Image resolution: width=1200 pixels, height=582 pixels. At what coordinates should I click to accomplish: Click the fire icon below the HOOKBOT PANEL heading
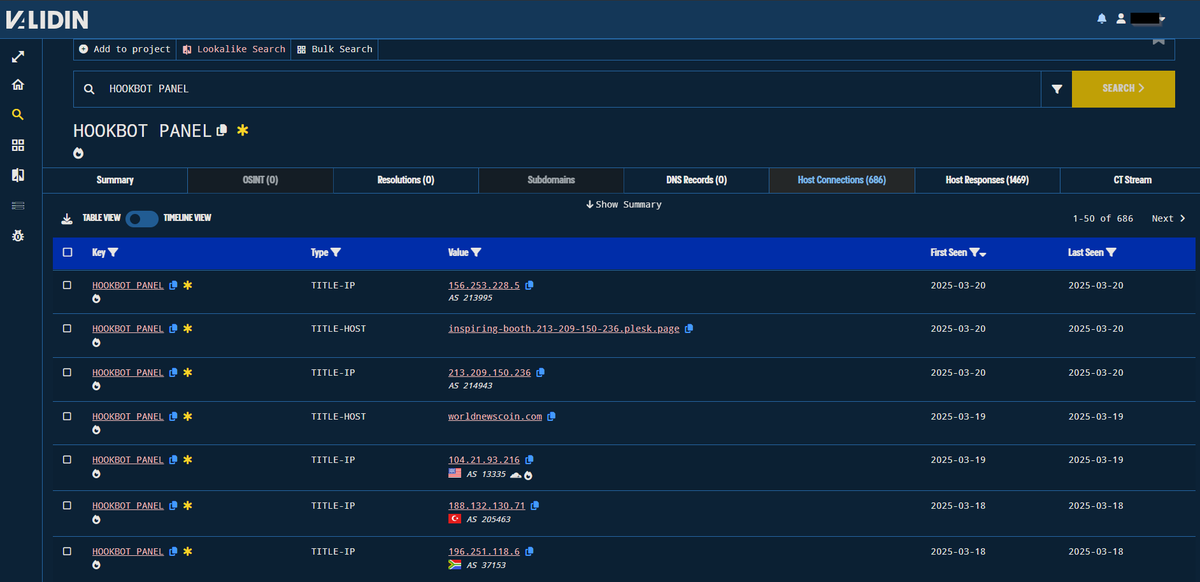pyautogui.click(x=79, y=153)
